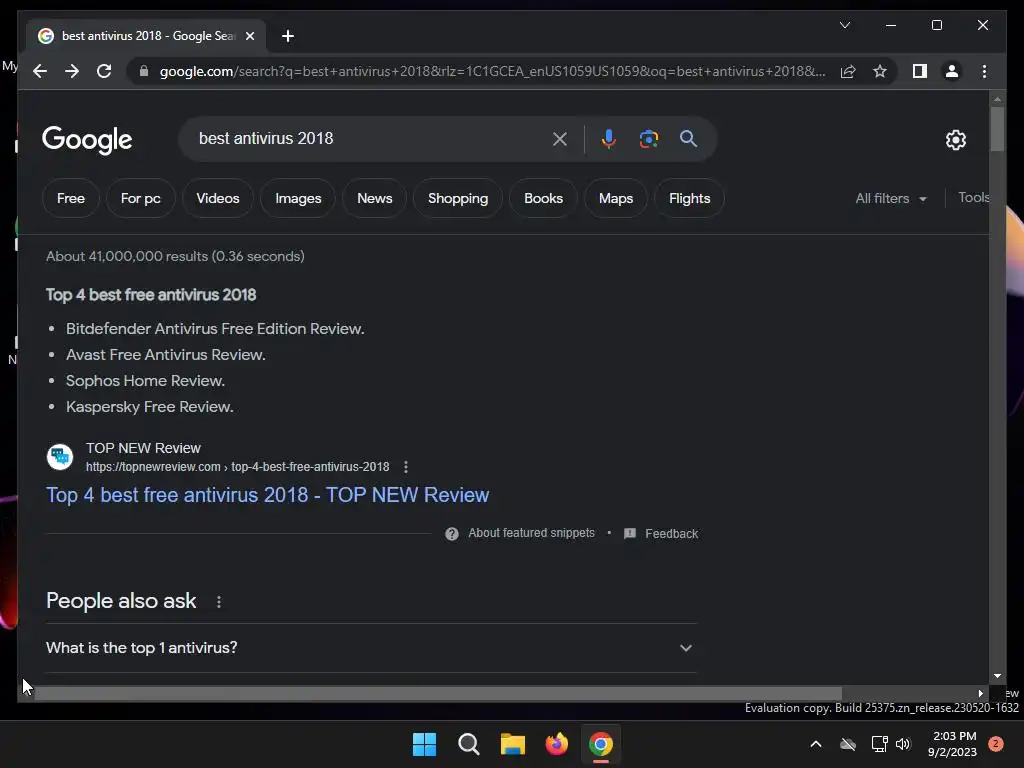Open the All filters dropdown
This screenshot has width=1024, height=768.
point(891,198)
